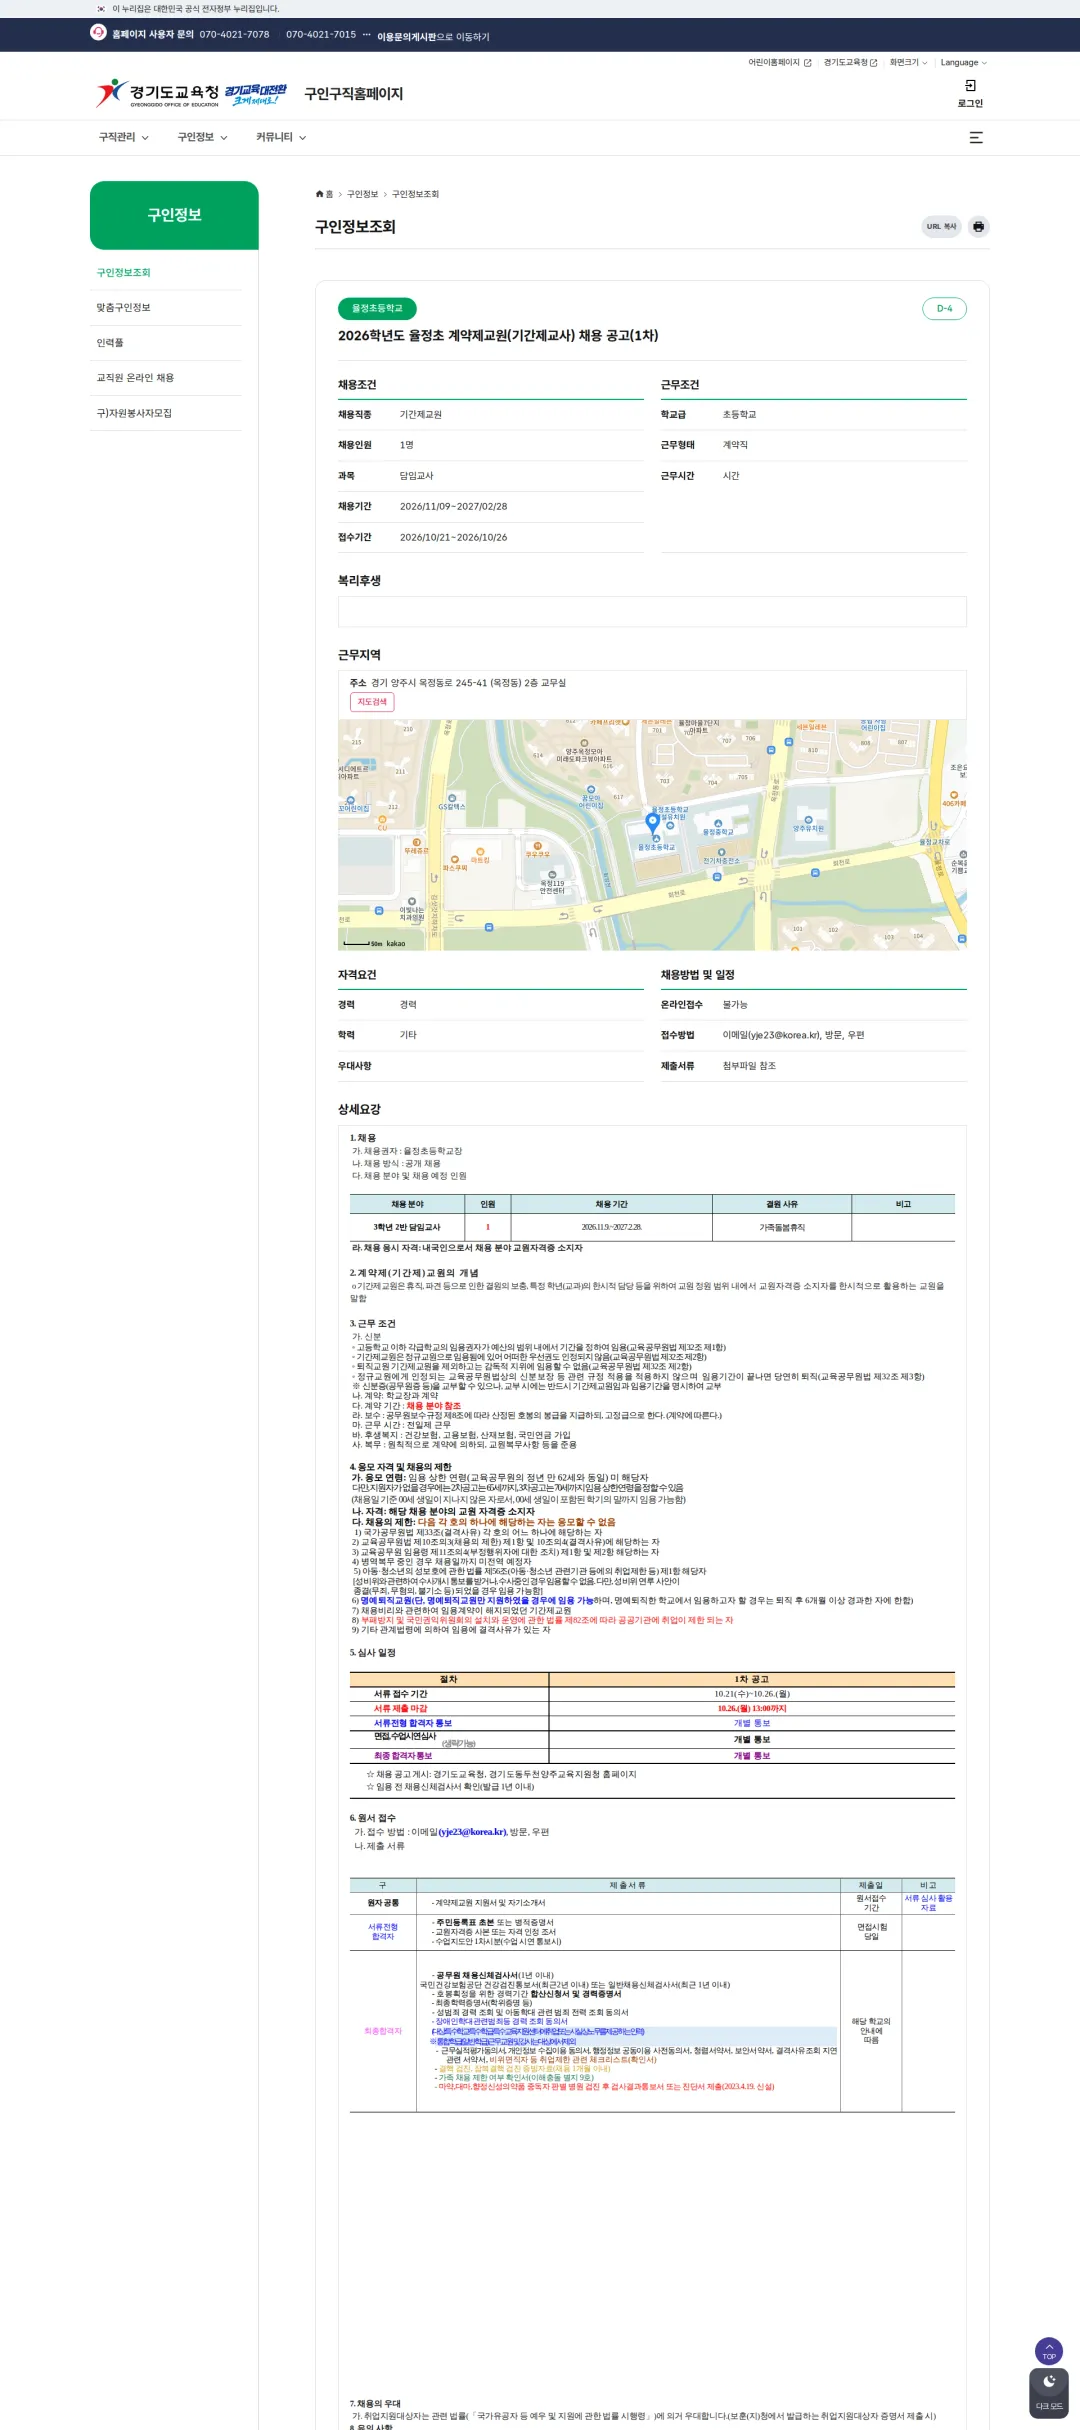1080x2430 pixels.
Task: Open the Language dropdown
Action: click(963, 63)
